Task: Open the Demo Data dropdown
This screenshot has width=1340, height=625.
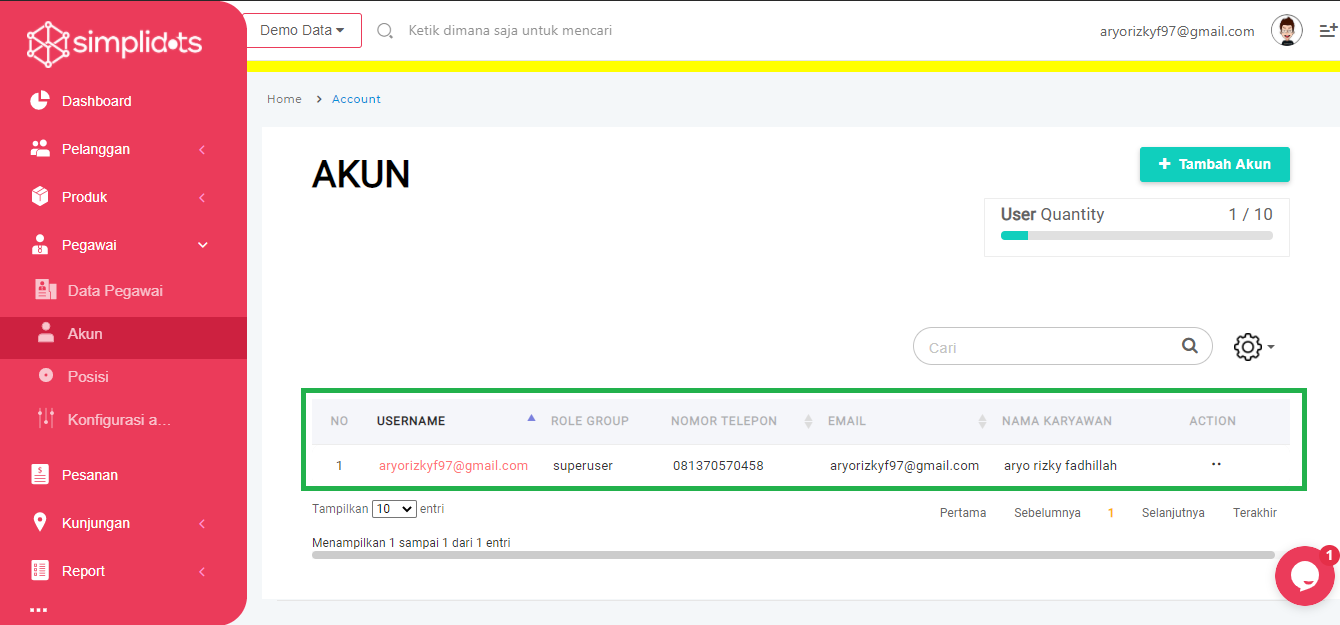Action: (x=303, y=31)
